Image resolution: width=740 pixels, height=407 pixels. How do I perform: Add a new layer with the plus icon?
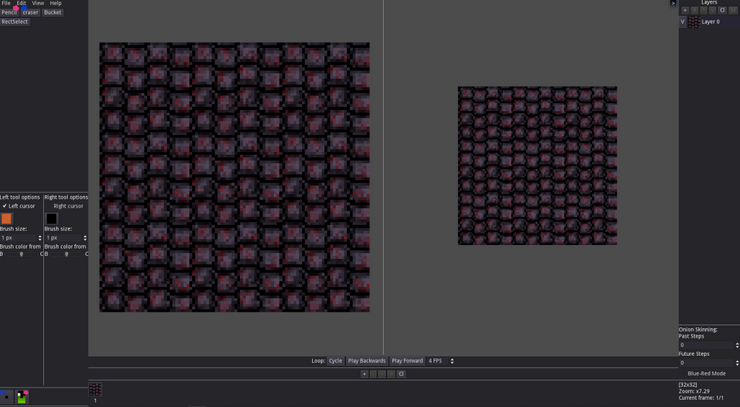pyautogui.click(x=685, y=10)
